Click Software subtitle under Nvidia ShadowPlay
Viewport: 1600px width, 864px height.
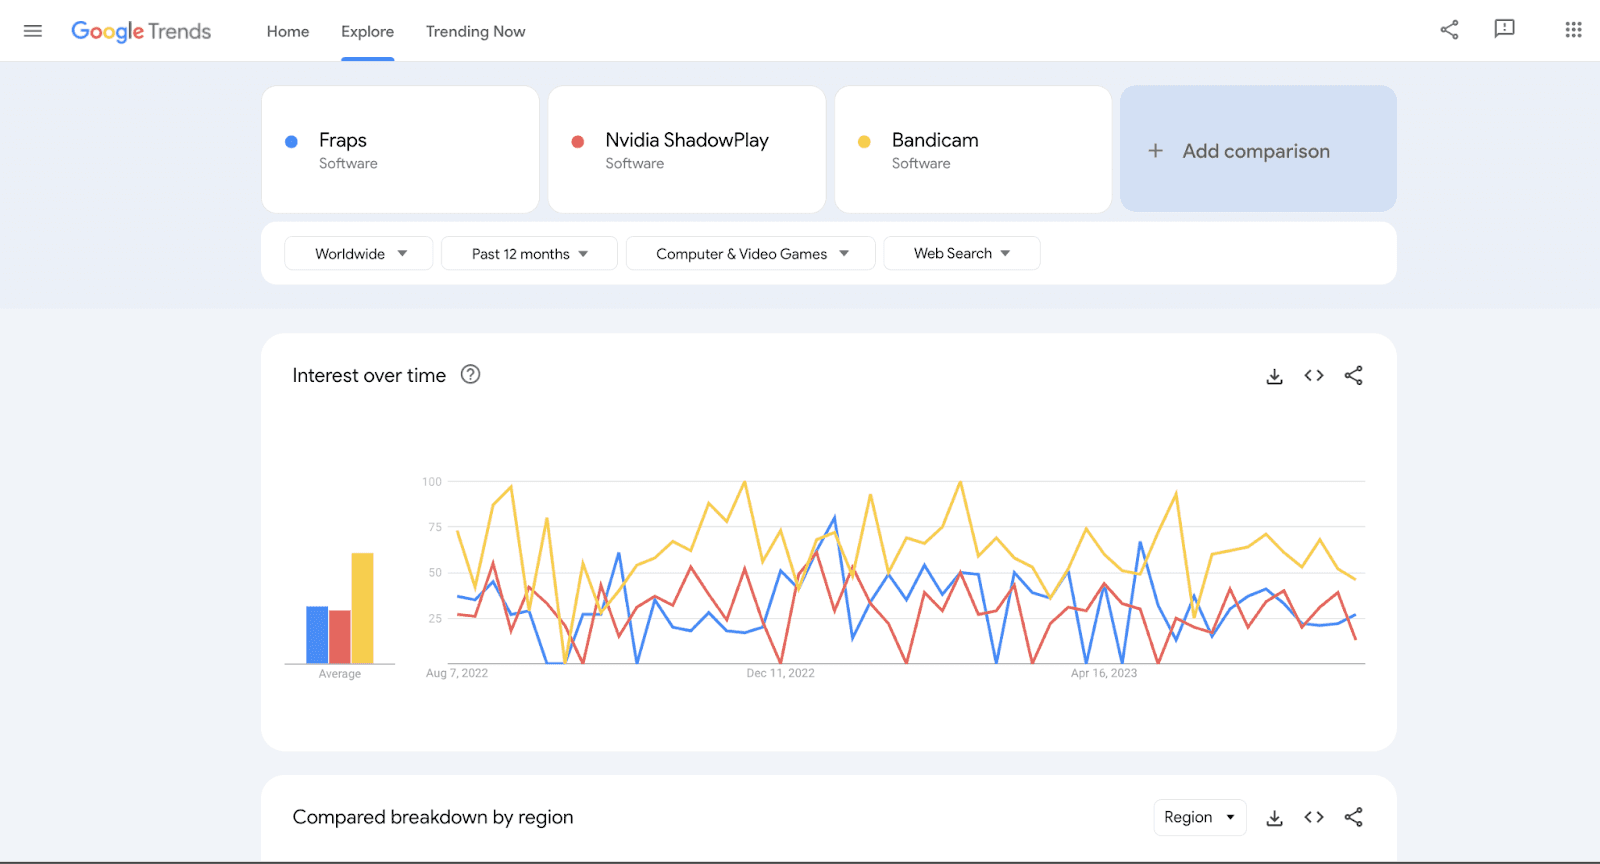tap(634, 164)
